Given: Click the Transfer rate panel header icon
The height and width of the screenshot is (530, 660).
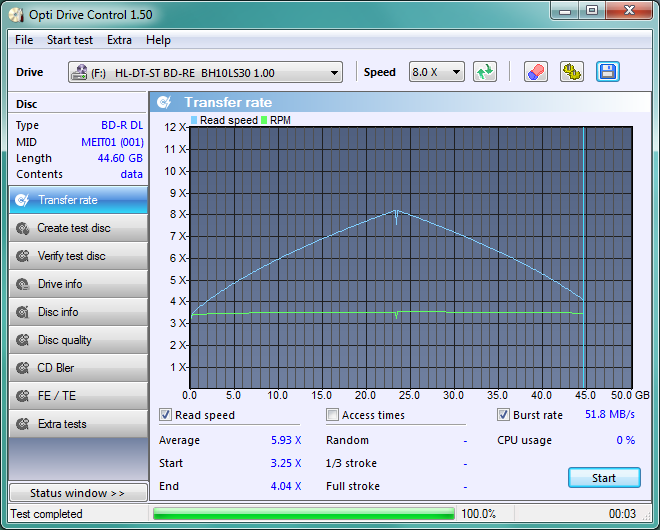Looking at the screenshot, I should [164, 102].
